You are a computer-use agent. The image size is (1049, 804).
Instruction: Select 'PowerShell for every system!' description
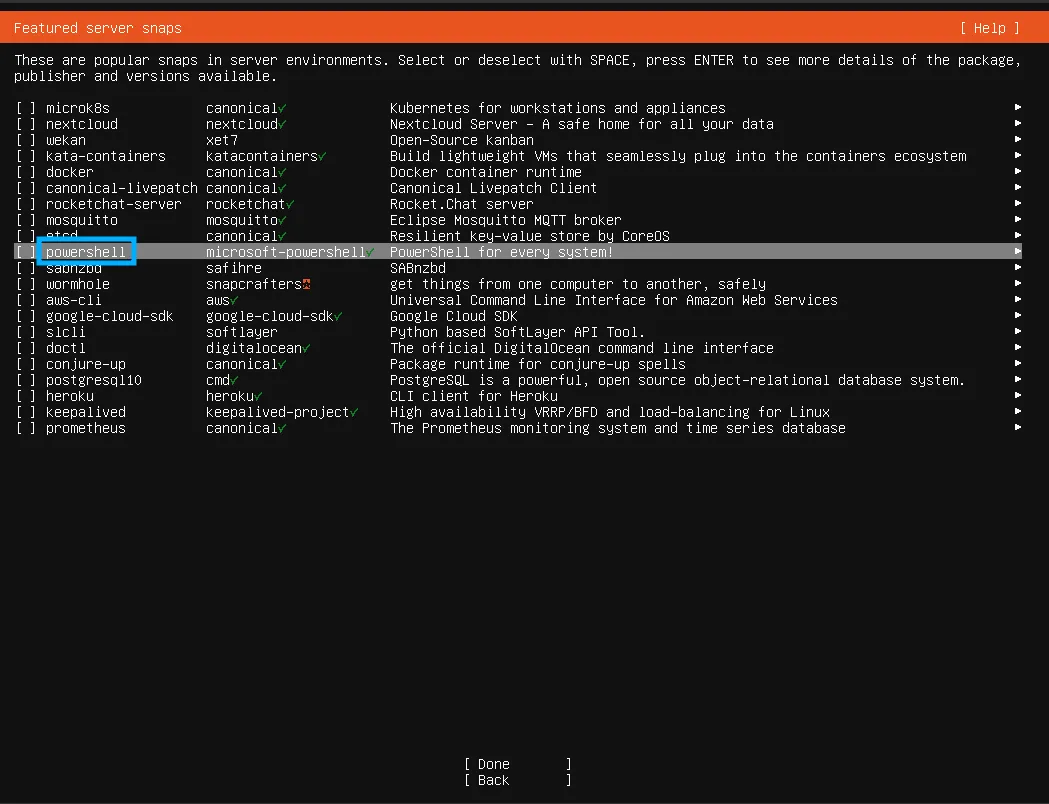pos(502,252)
